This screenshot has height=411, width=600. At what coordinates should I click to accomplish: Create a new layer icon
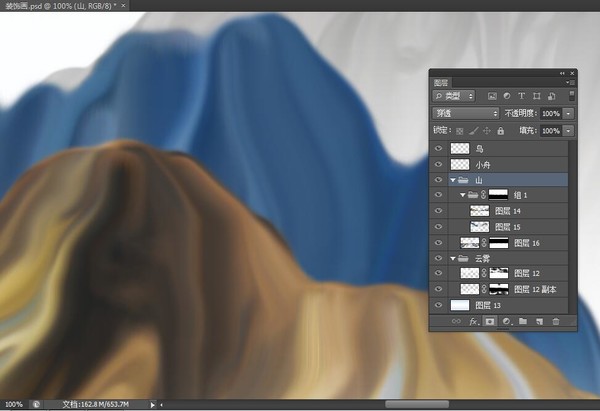(540, 321)
